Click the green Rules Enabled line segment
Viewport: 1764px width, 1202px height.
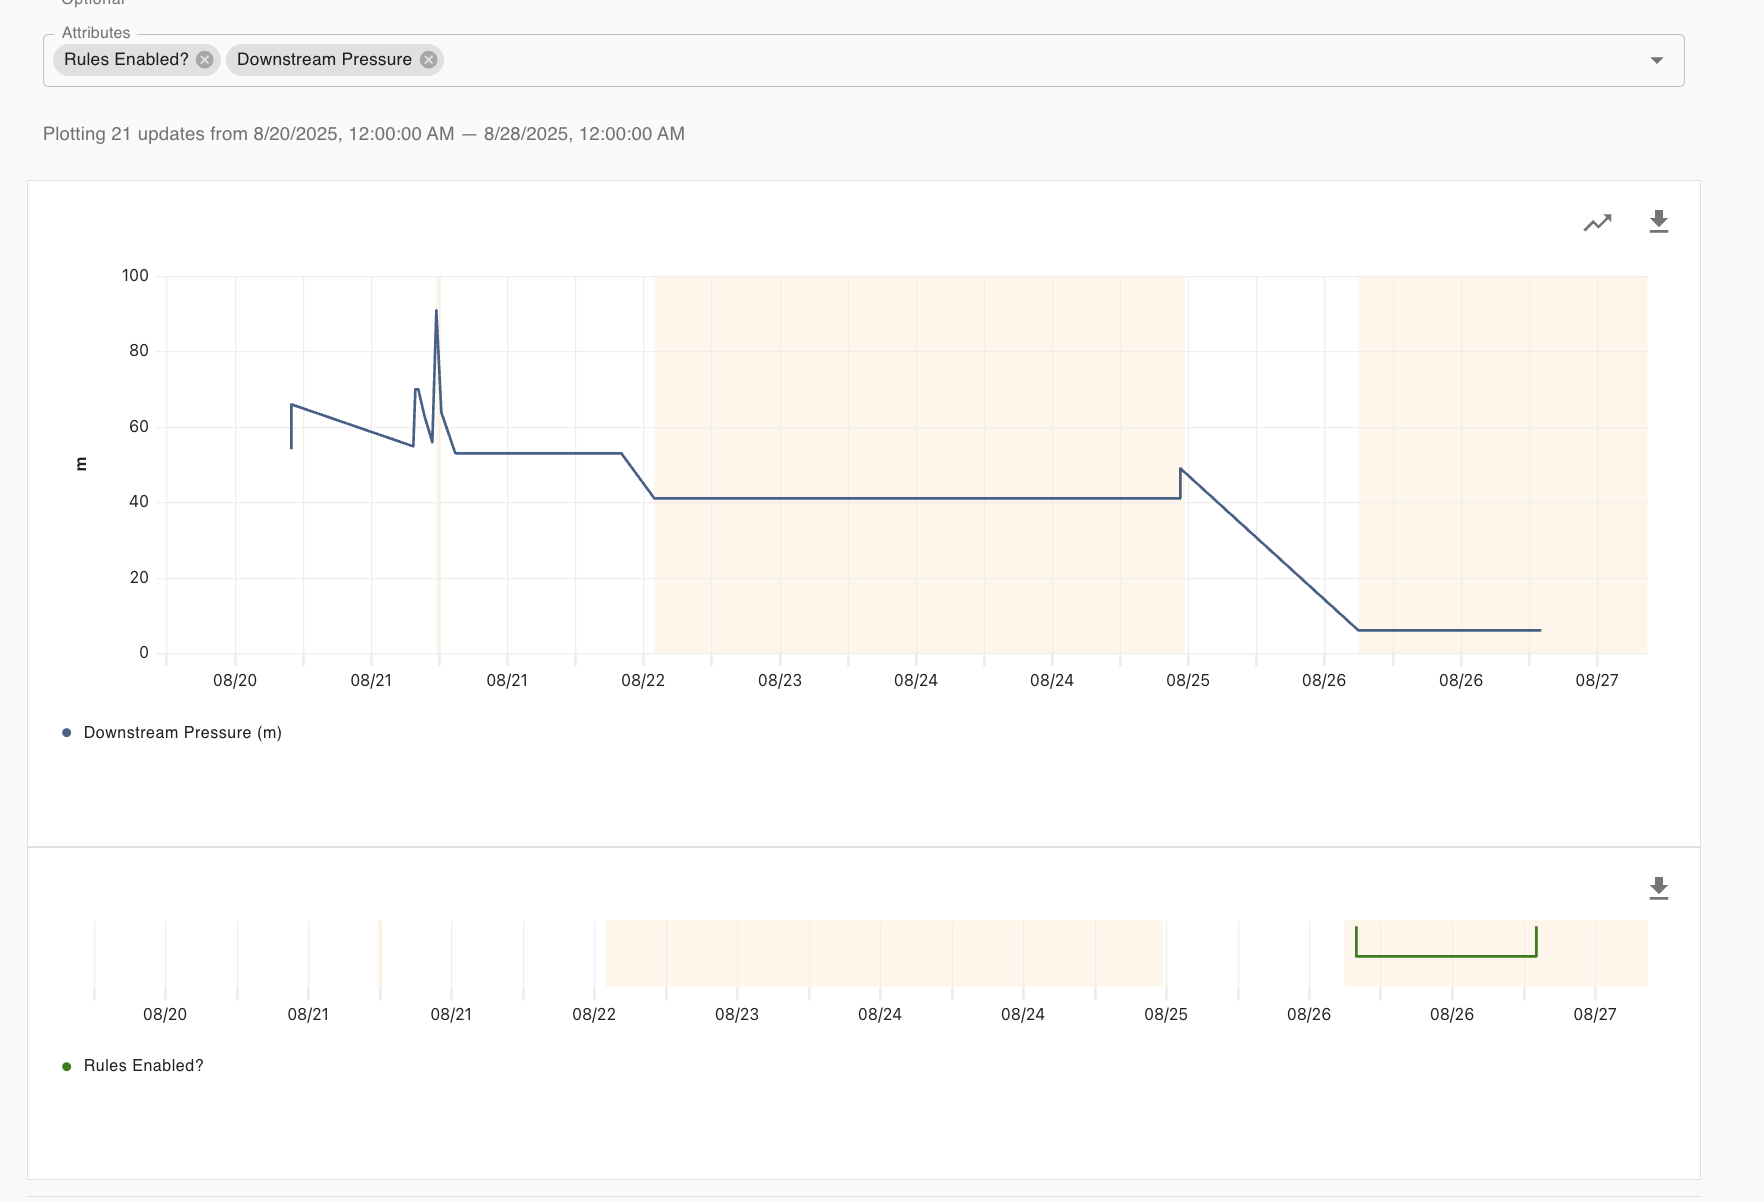click(1445, 956)
